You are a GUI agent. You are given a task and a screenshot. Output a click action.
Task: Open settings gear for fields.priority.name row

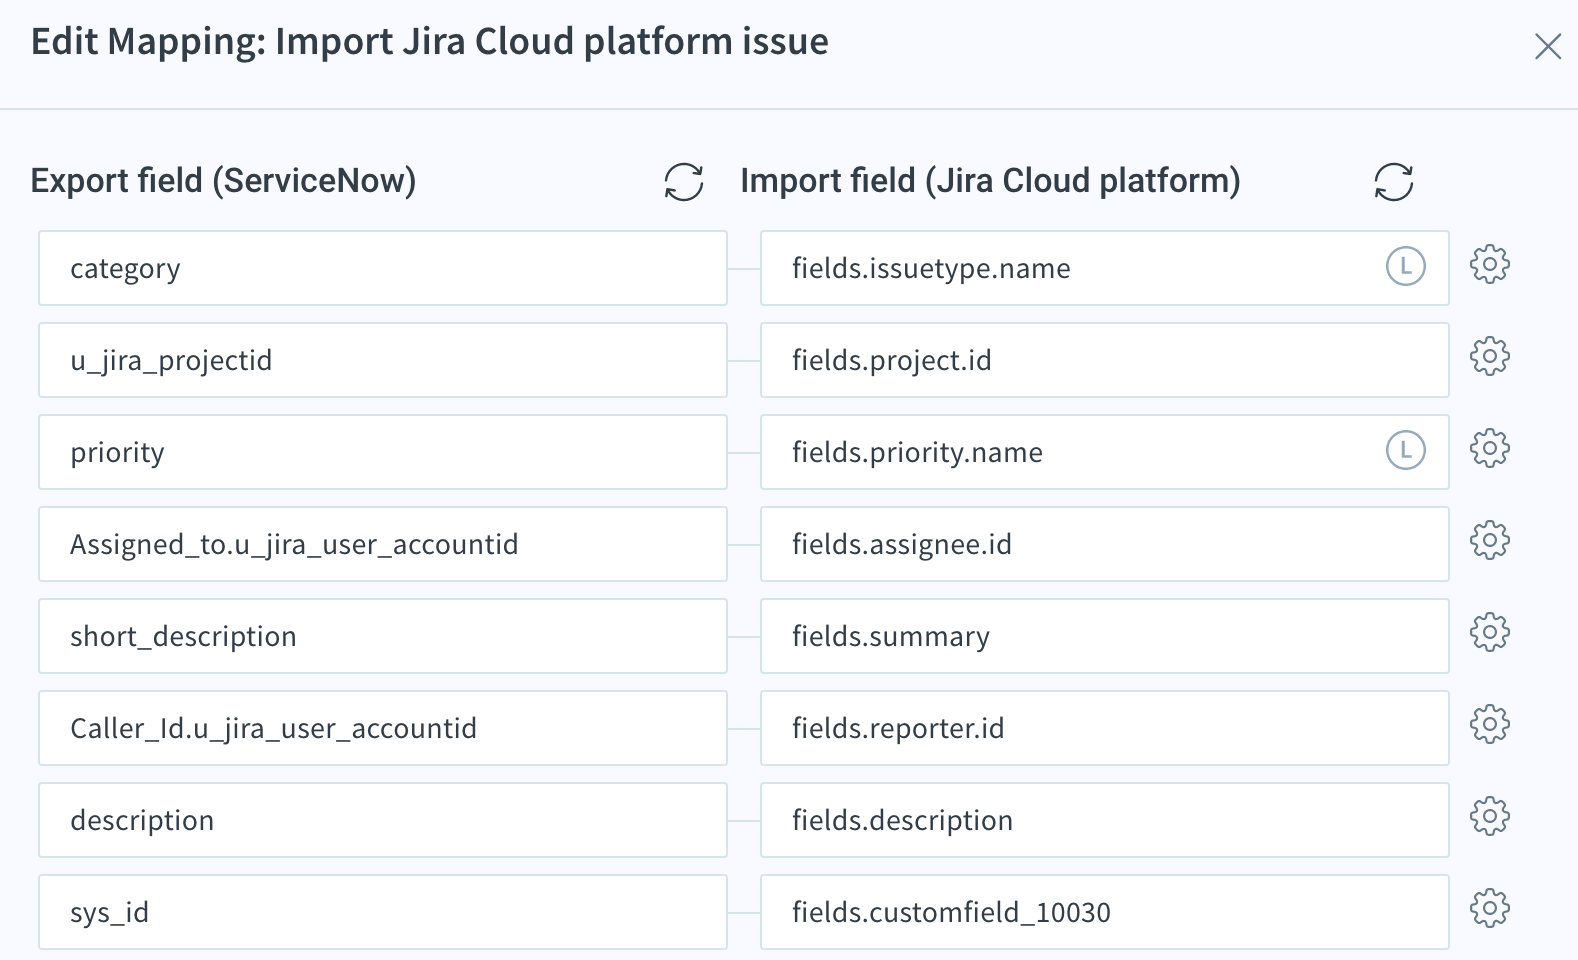(x=1490, y=449)
